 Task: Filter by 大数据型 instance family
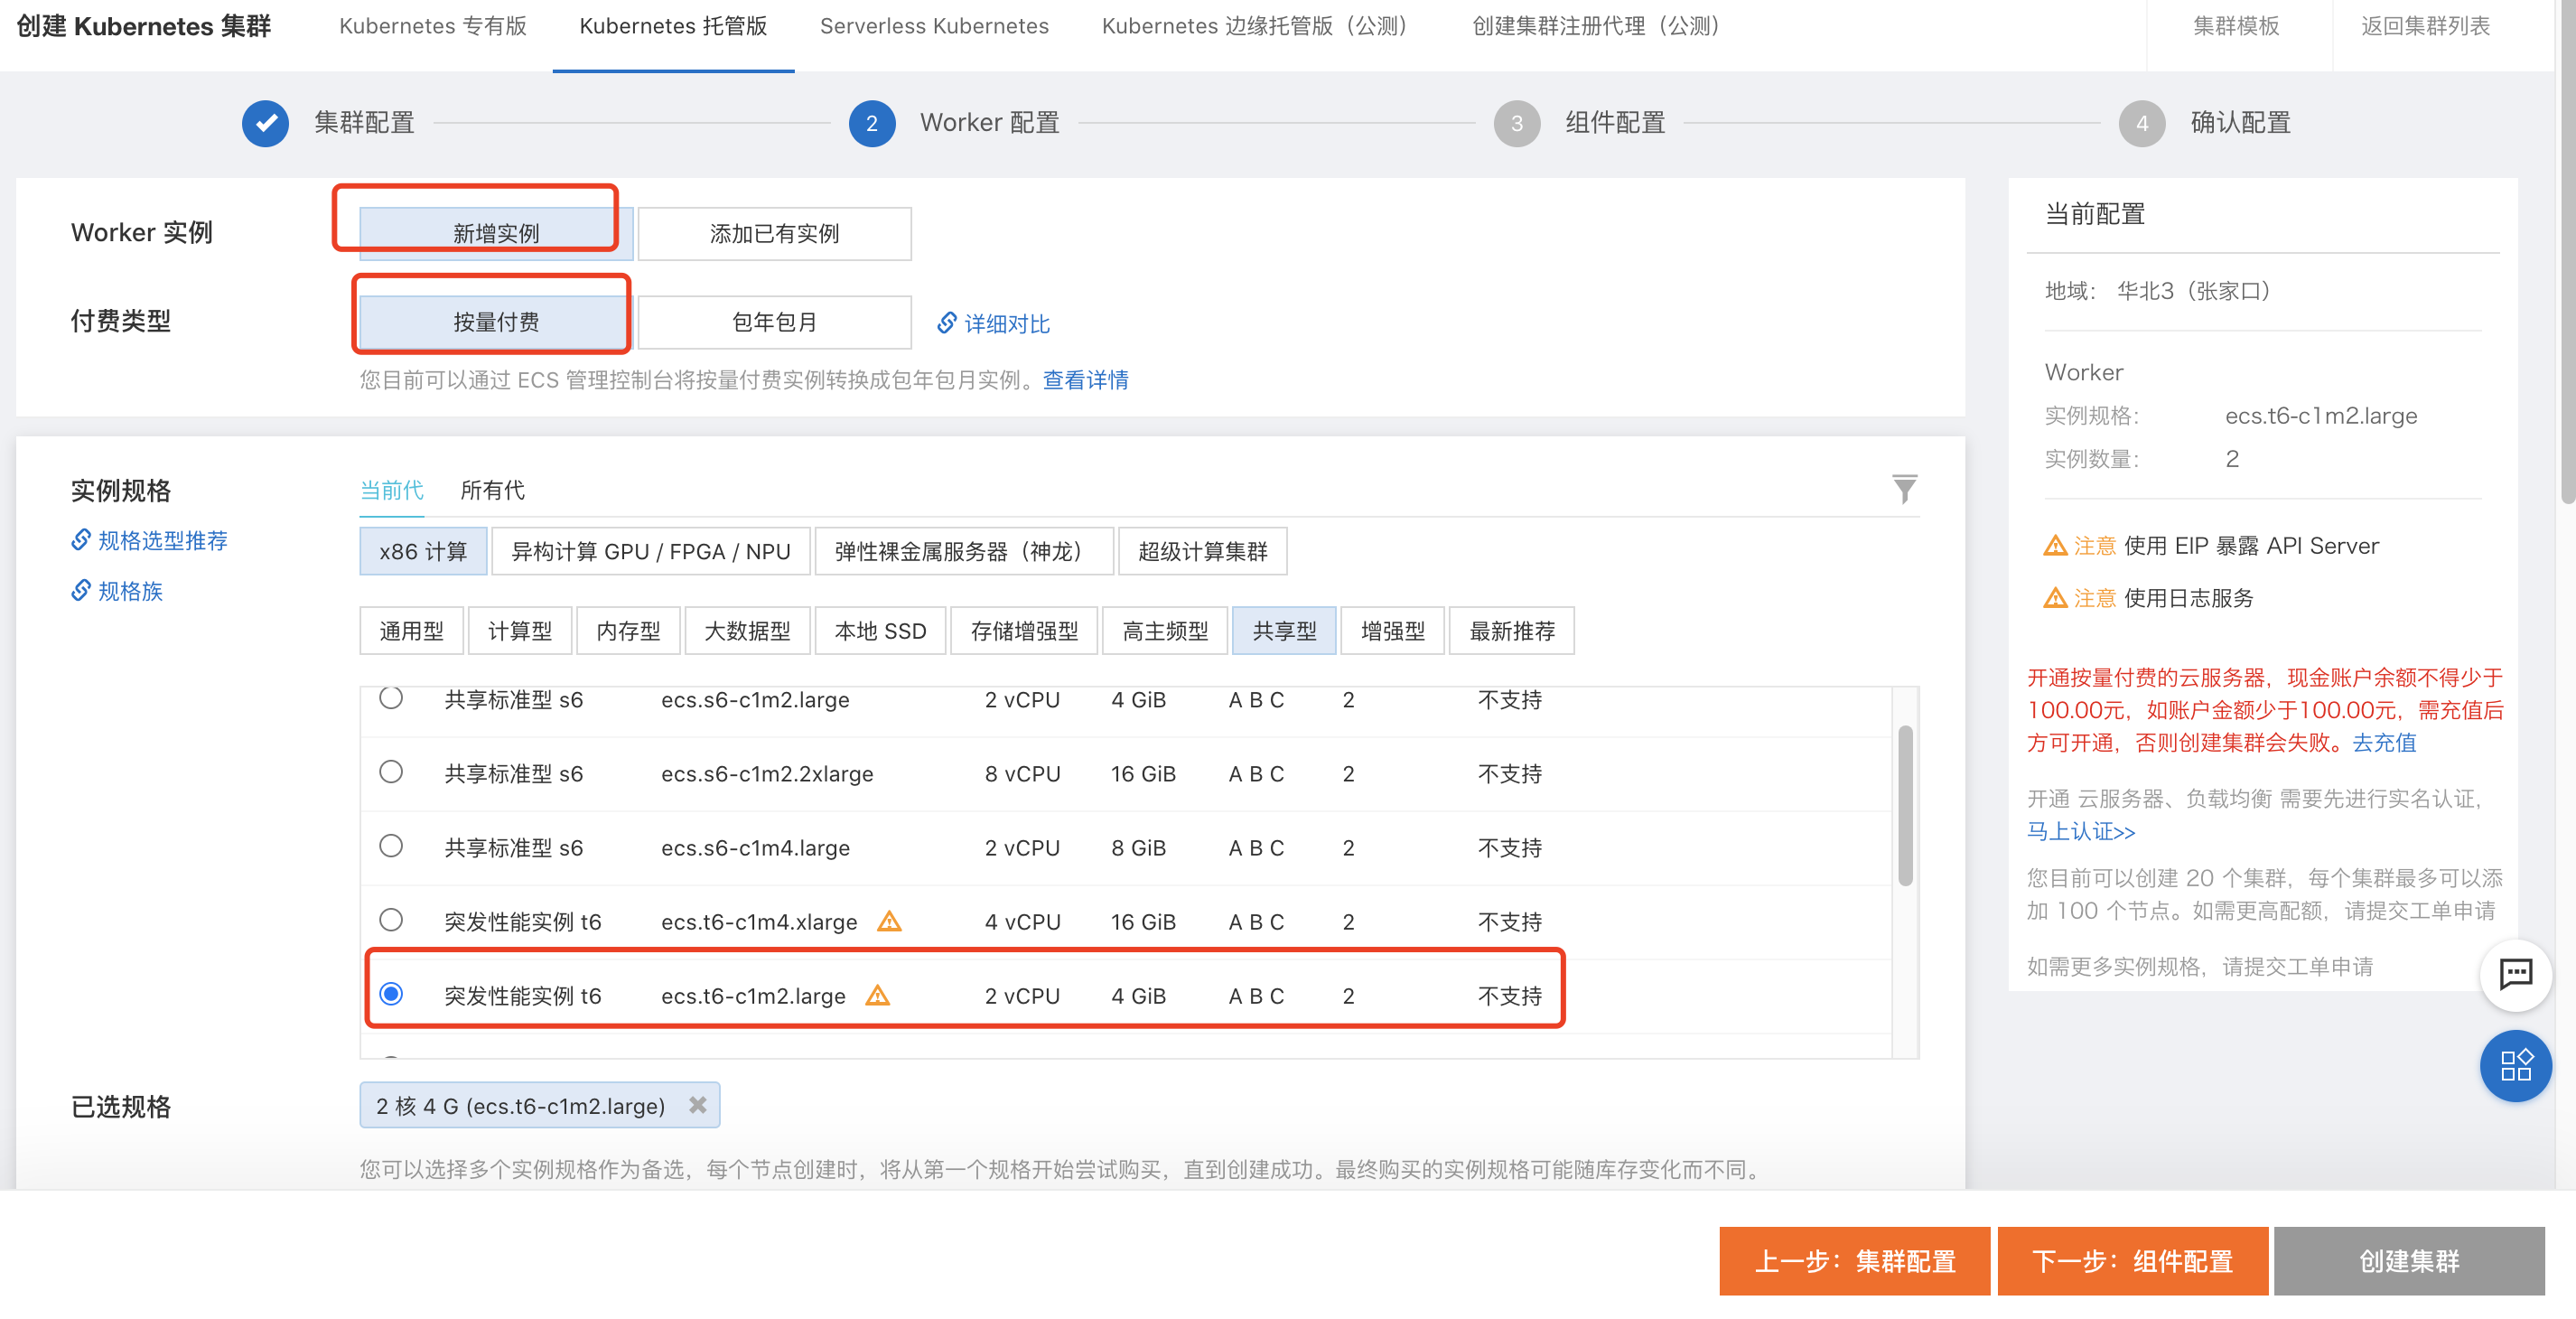tap(747, 631)
